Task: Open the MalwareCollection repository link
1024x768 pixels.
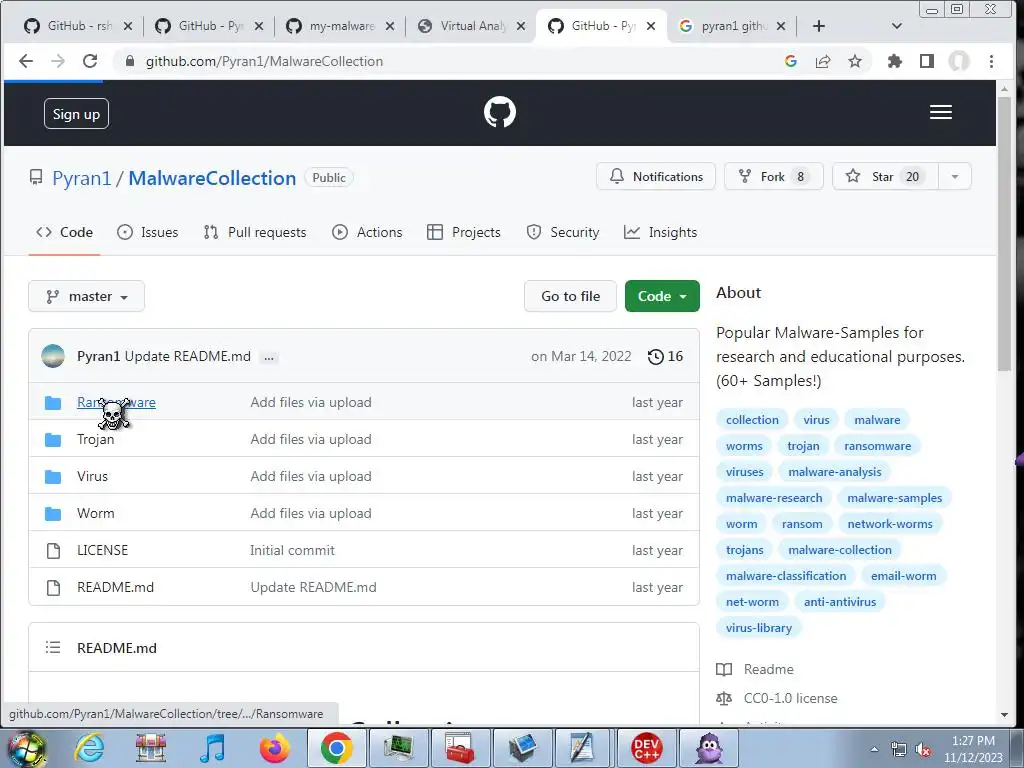Action: point(212,178)
